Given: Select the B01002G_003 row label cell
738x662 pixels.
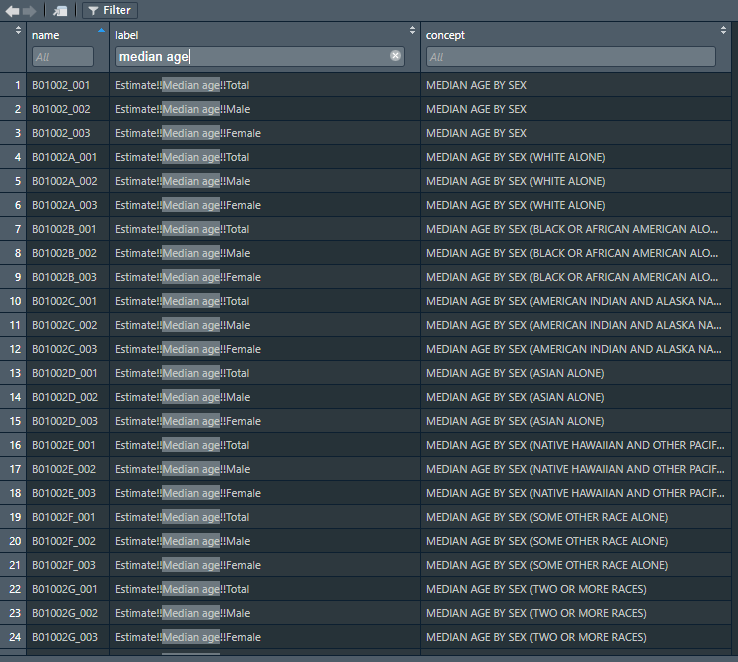Looking at the screenshot, I should 188,637.
